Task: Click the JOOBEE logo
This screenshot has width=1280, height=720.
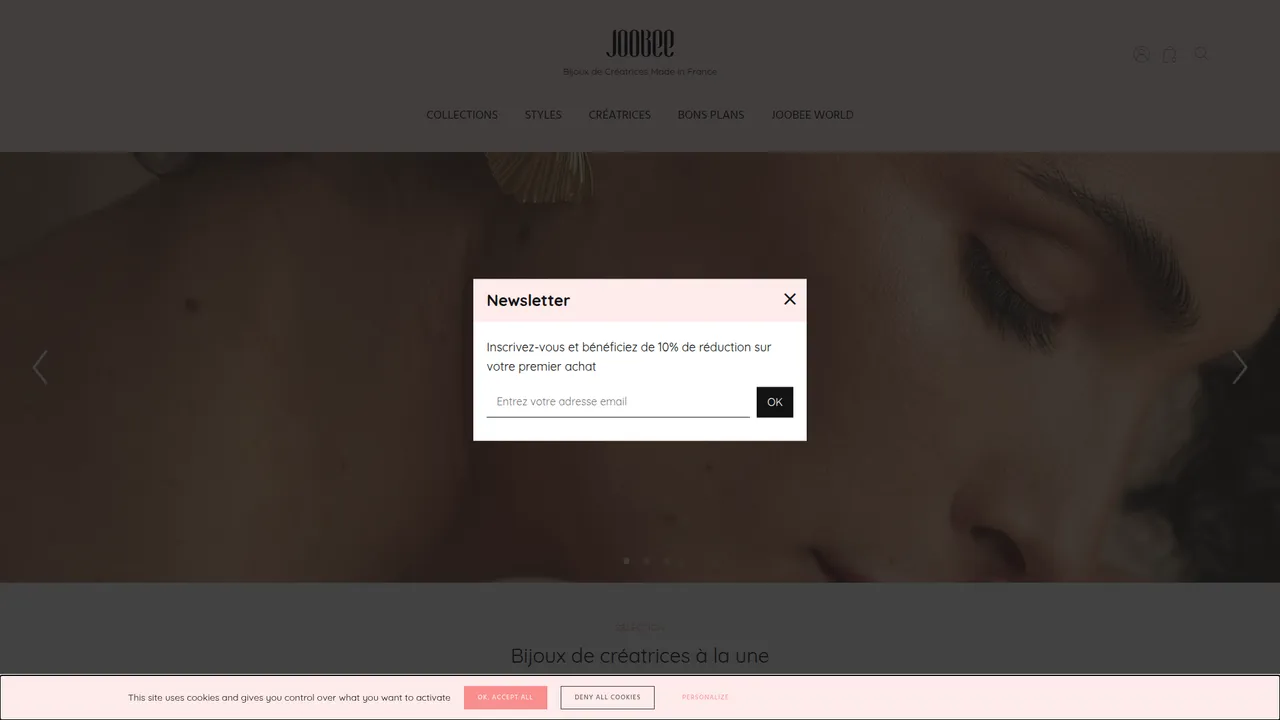Action: coord(640,43)
